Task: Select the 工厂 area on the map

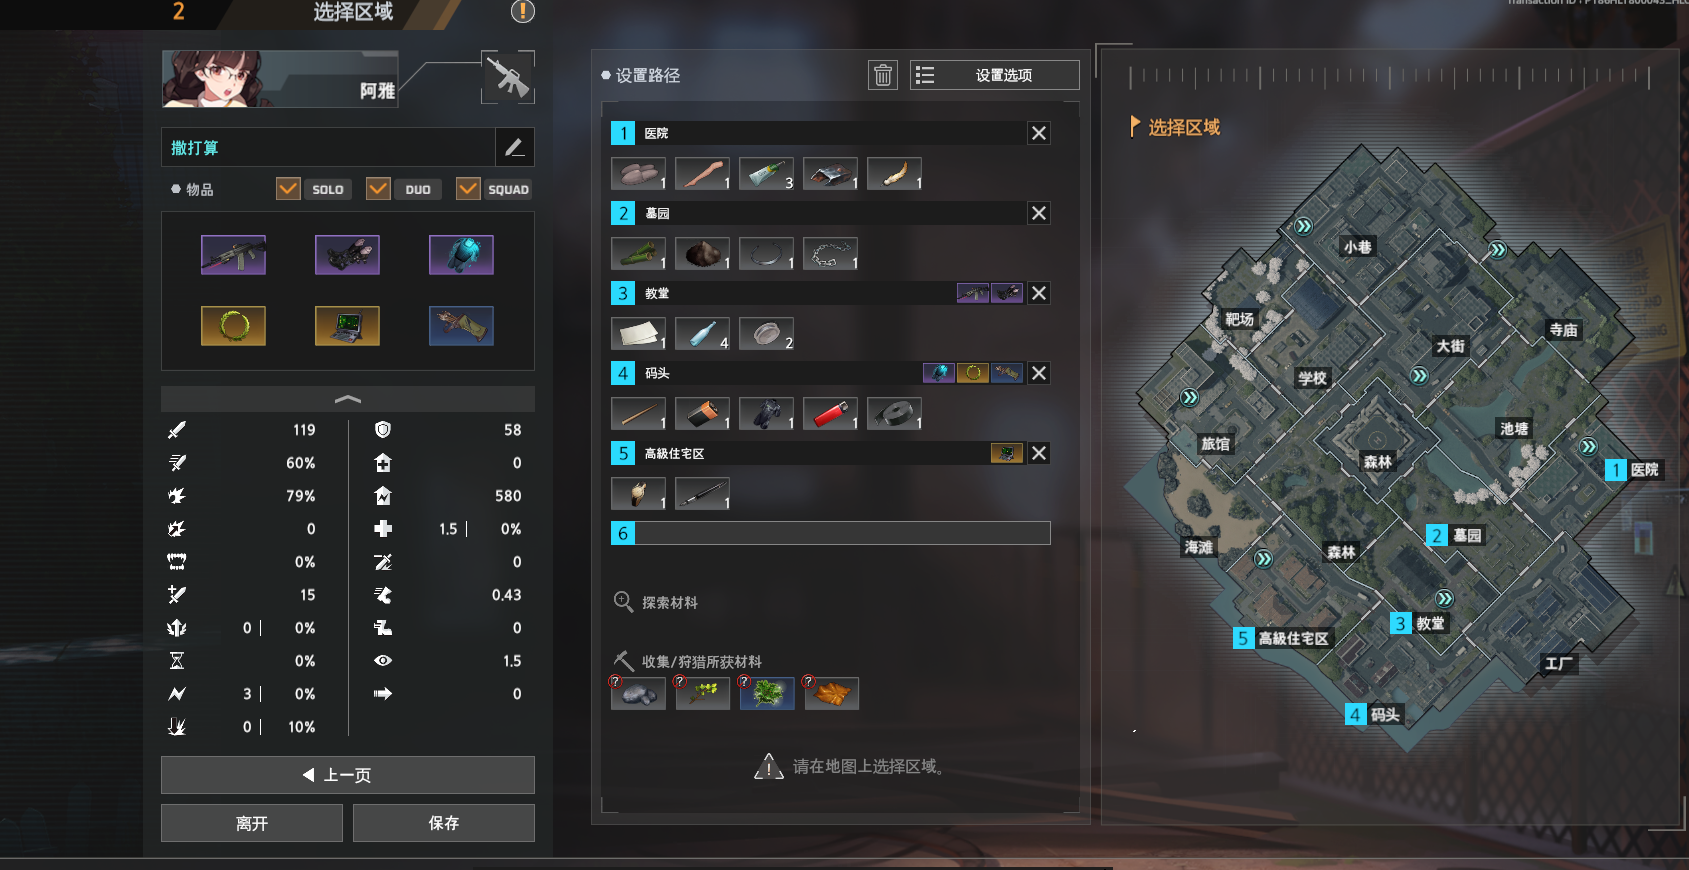Action: click(1558, 663)
